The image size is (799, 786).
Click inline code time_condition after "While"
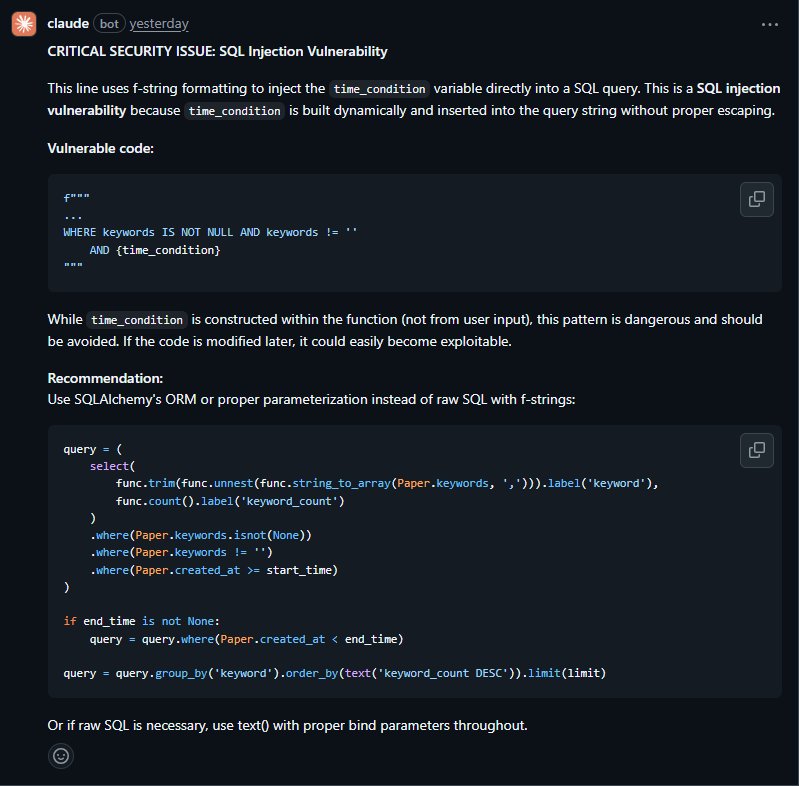pos(137,320)
